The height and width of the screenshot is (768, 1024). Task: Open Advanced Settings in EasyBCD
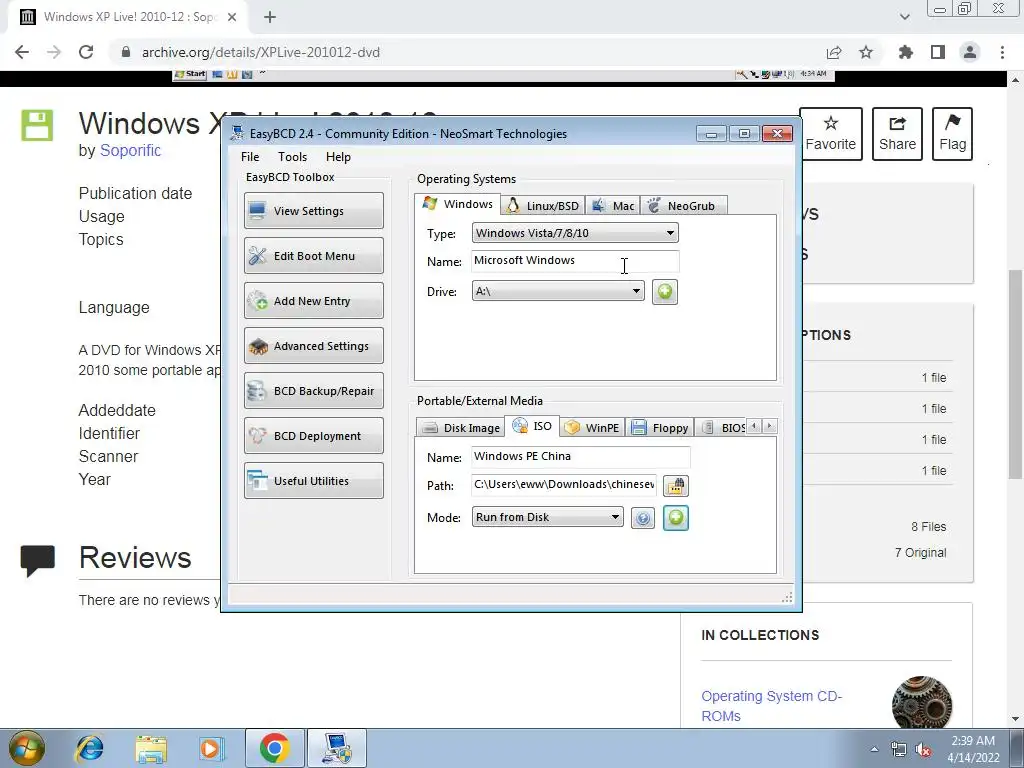(x=313, y=345)
